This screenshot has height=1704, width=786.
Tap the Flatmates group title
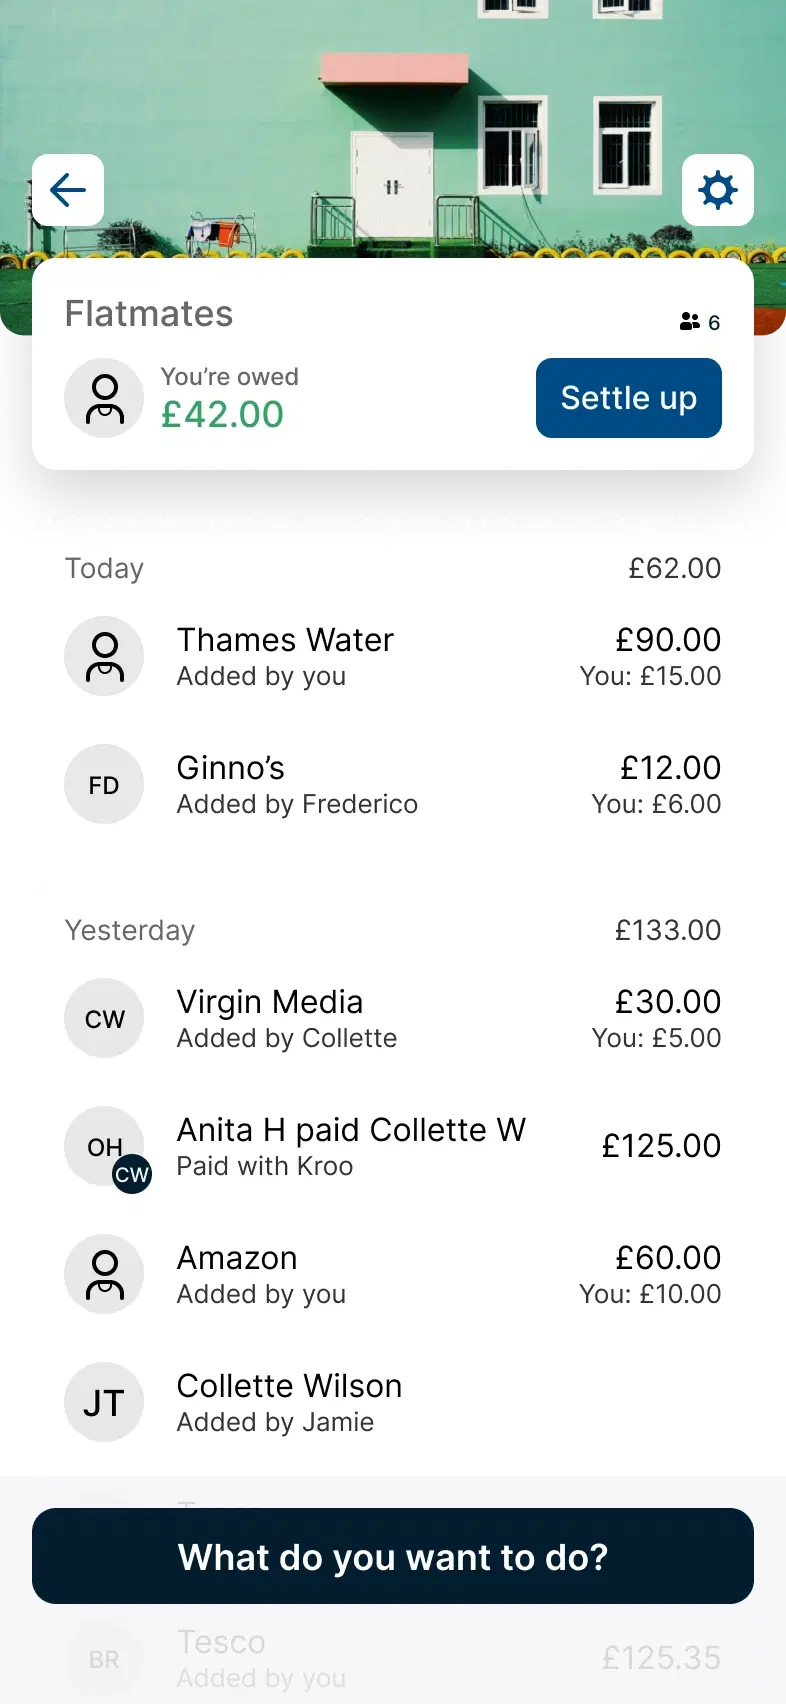(149, 314)
